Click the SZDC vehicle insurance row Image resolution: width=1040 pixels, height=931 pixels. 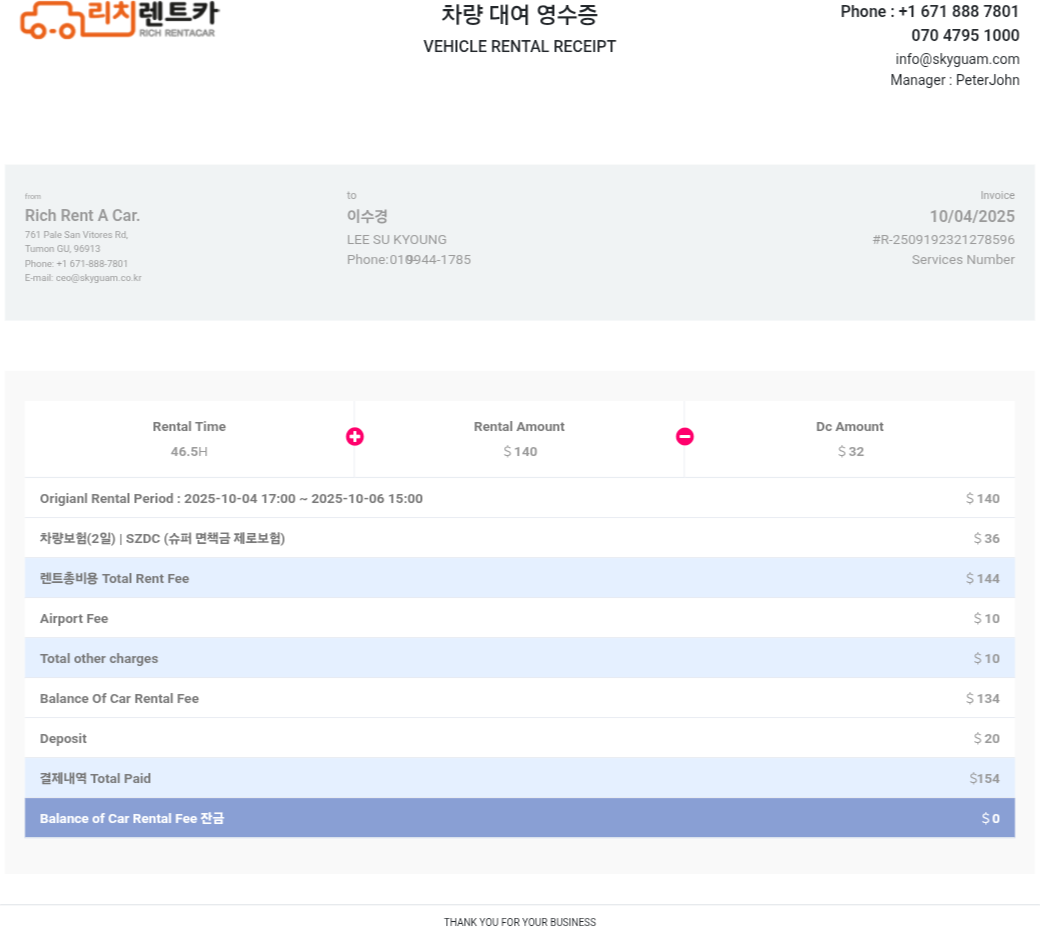(519, 538)
